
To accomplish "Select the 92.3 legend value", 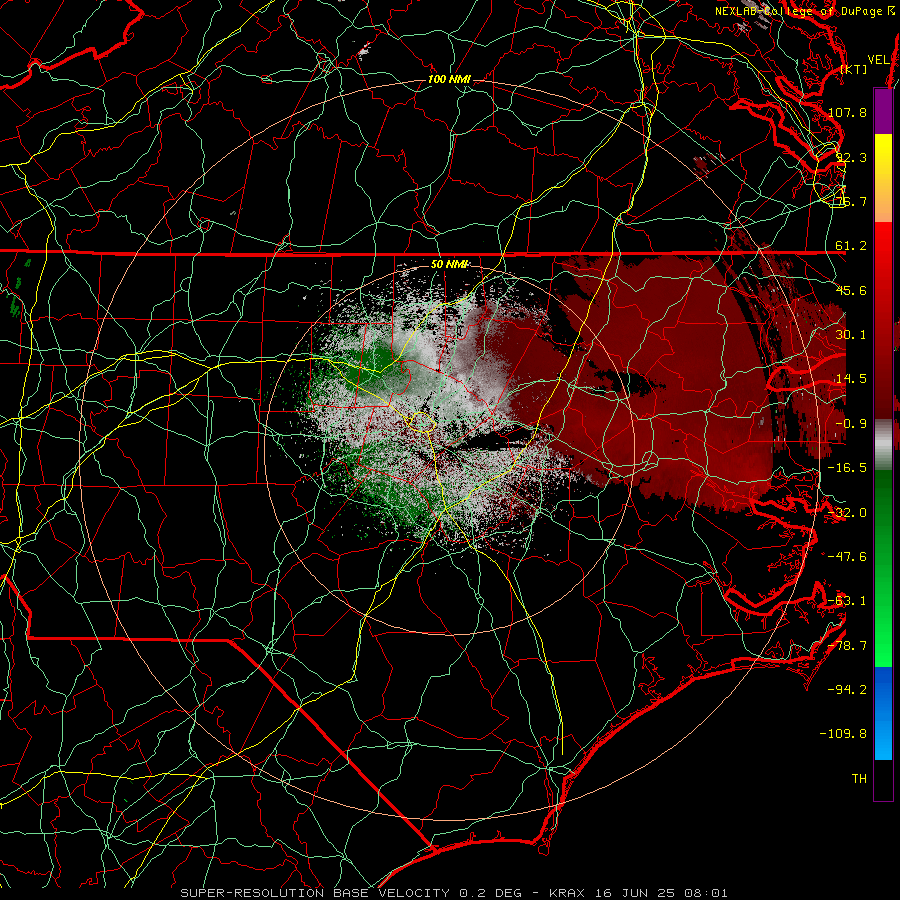I will click(x=851, y=157).
